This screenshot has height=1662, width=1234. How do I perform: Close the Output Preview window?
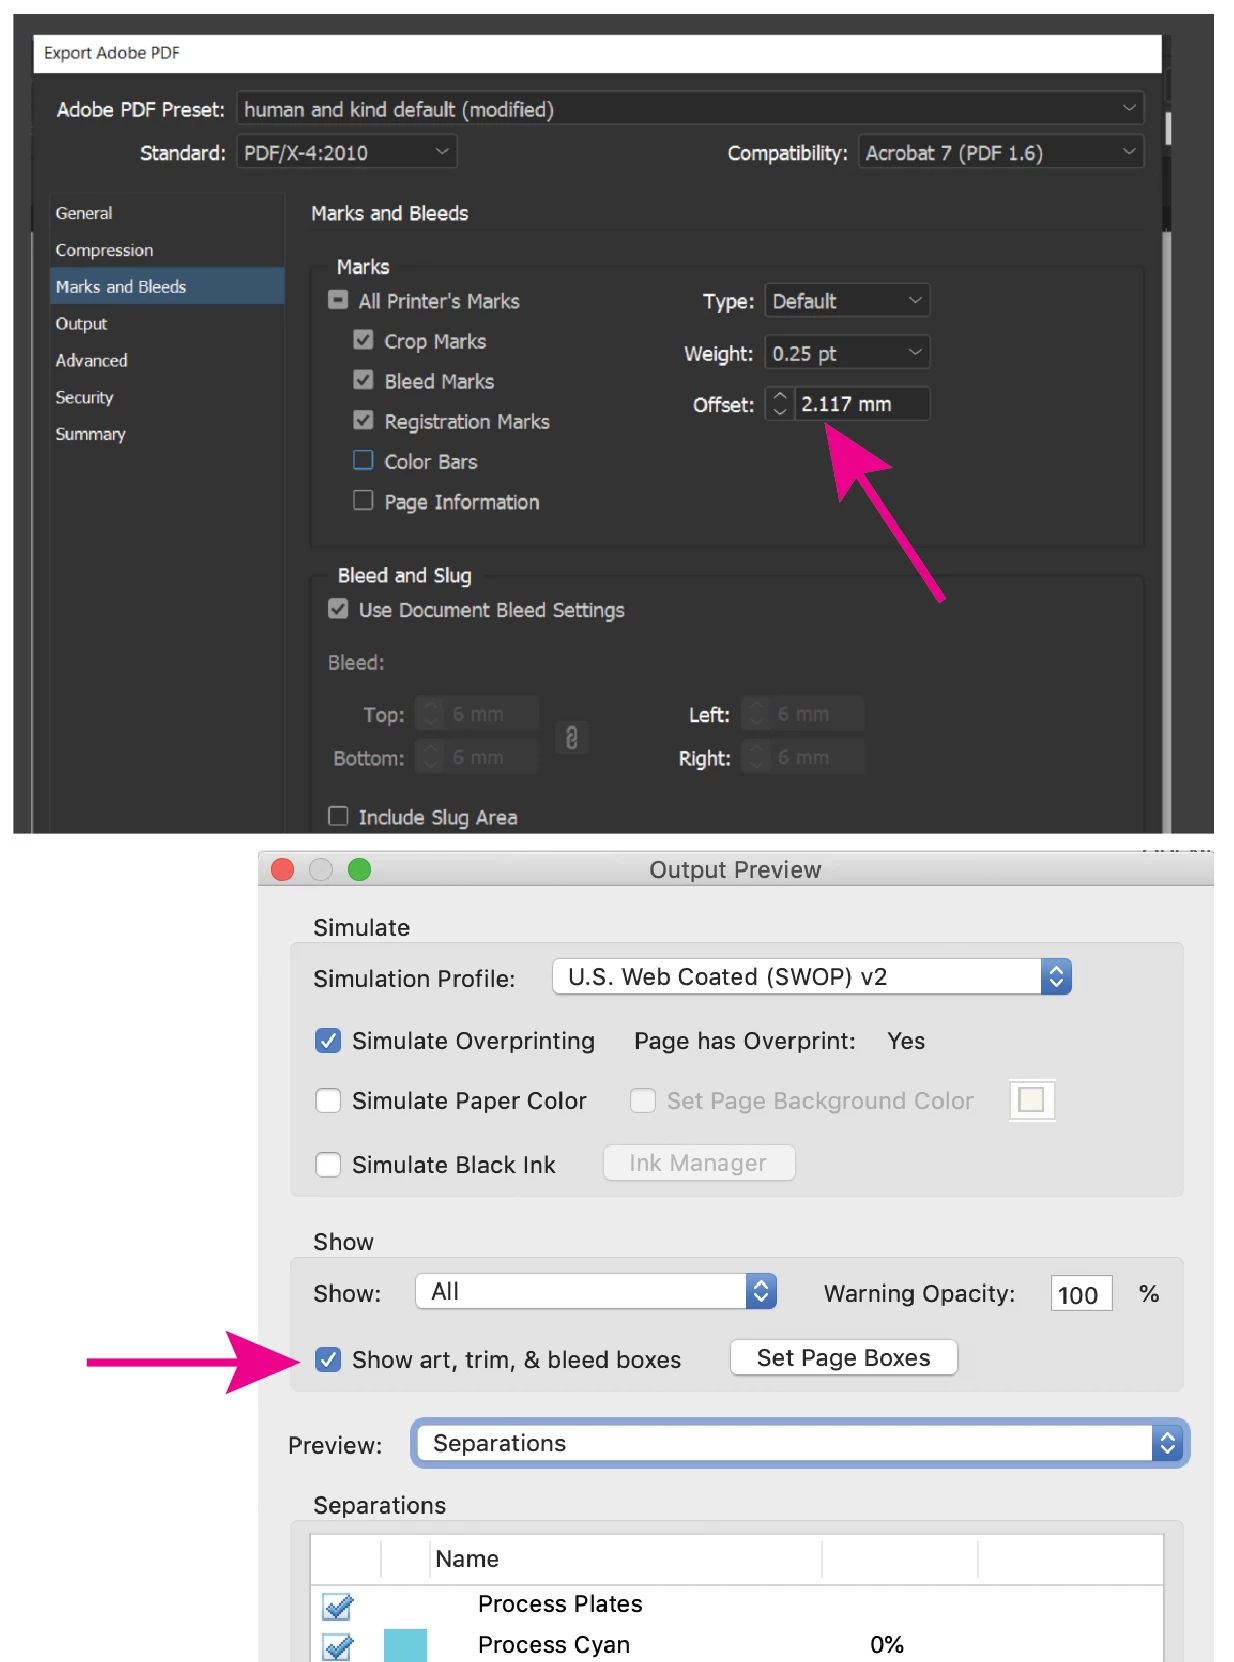(x=283, y=870)
